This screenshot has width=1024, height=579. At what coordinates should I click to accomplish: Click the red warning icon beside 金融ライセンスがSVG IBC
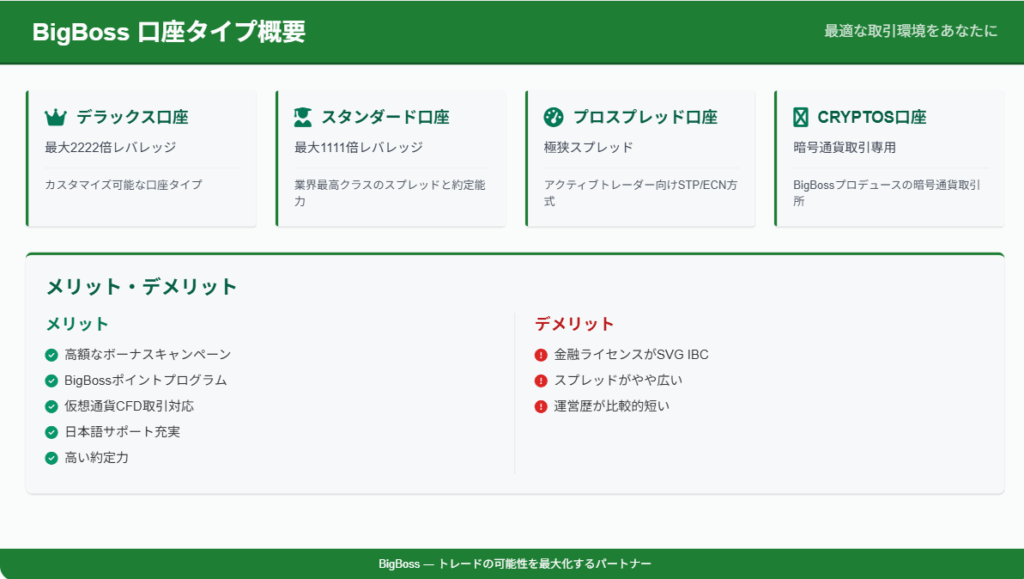[x=541, y=354]
